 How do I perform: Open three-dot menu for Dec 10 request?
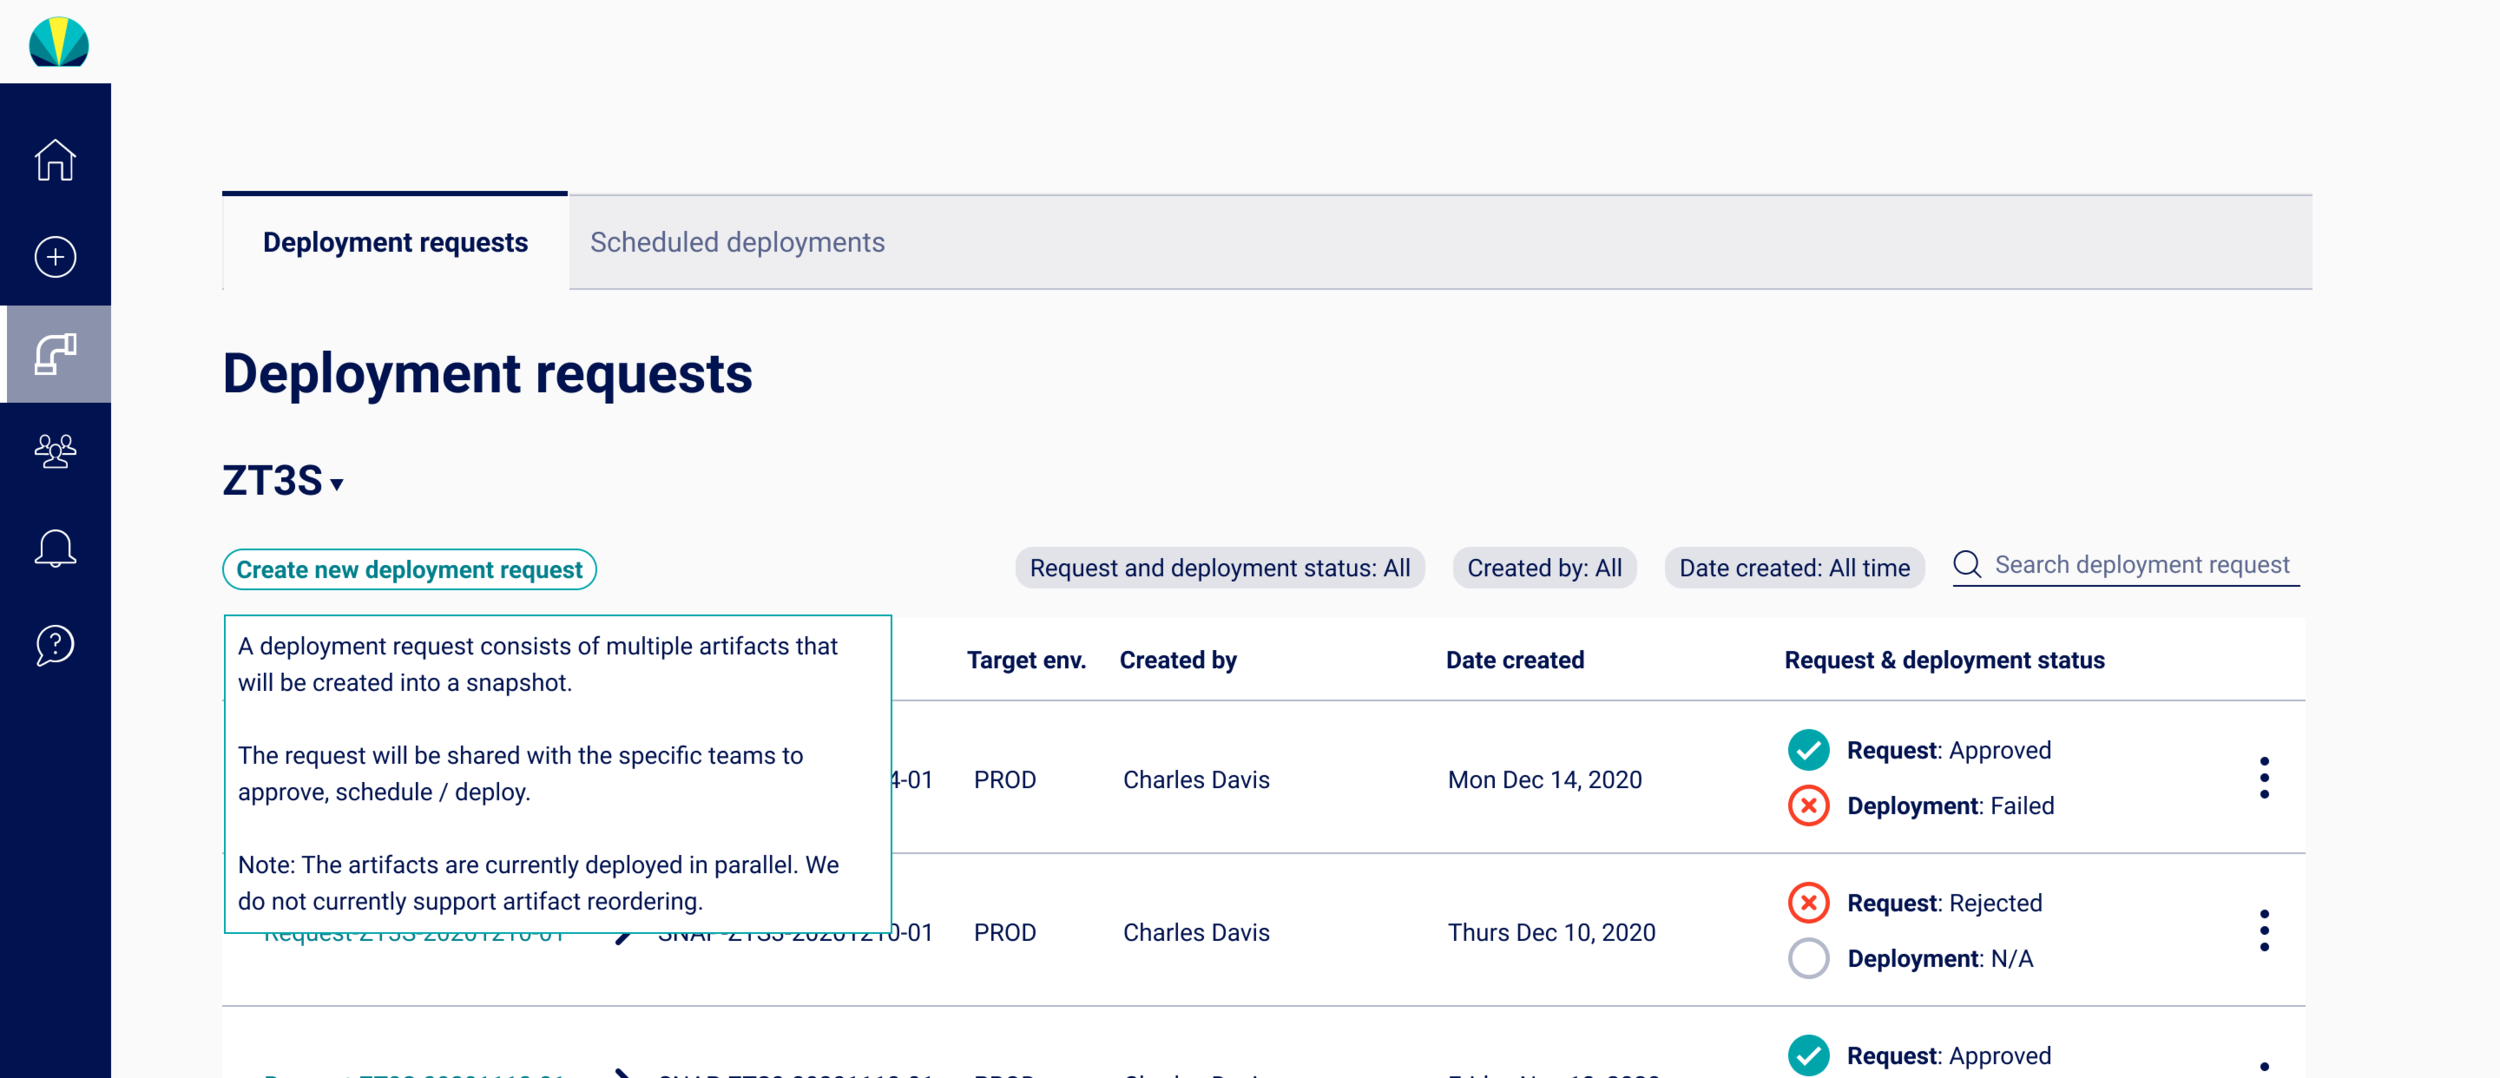pyautogui.click(x=2264, y=931)
